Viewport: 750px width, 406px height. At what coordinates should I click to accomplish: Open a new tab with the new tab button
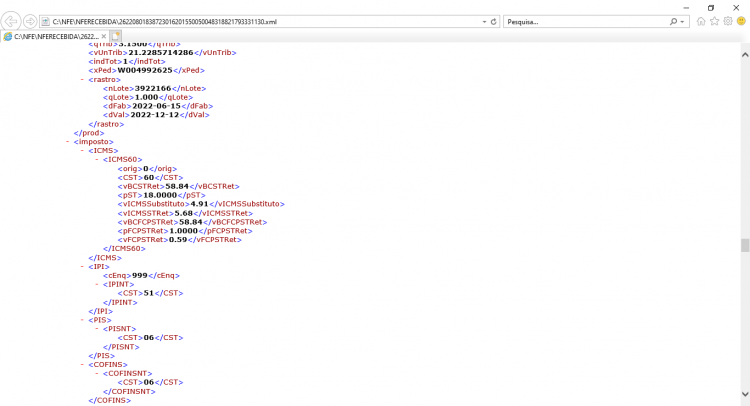tap(116, 36)
